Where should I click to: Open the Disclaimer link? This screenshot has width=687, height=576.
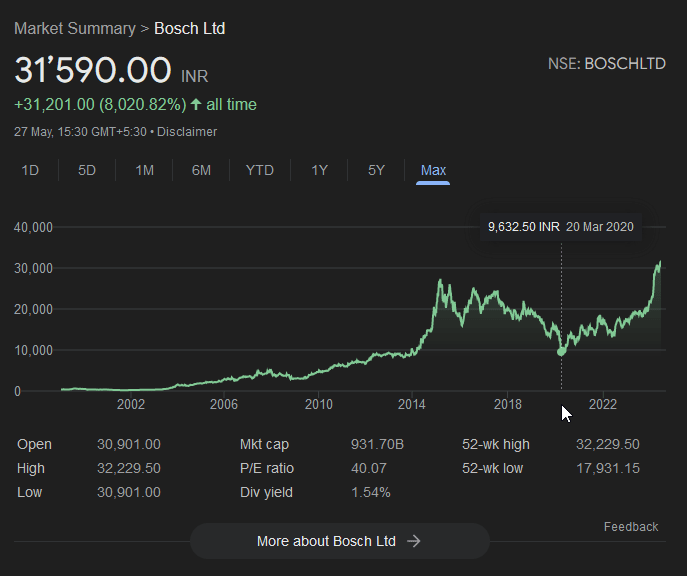pos(186,132)
